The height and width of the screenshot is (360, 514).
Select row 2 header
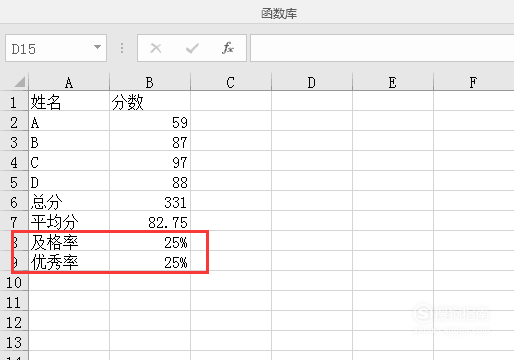(x=14, y=121)
